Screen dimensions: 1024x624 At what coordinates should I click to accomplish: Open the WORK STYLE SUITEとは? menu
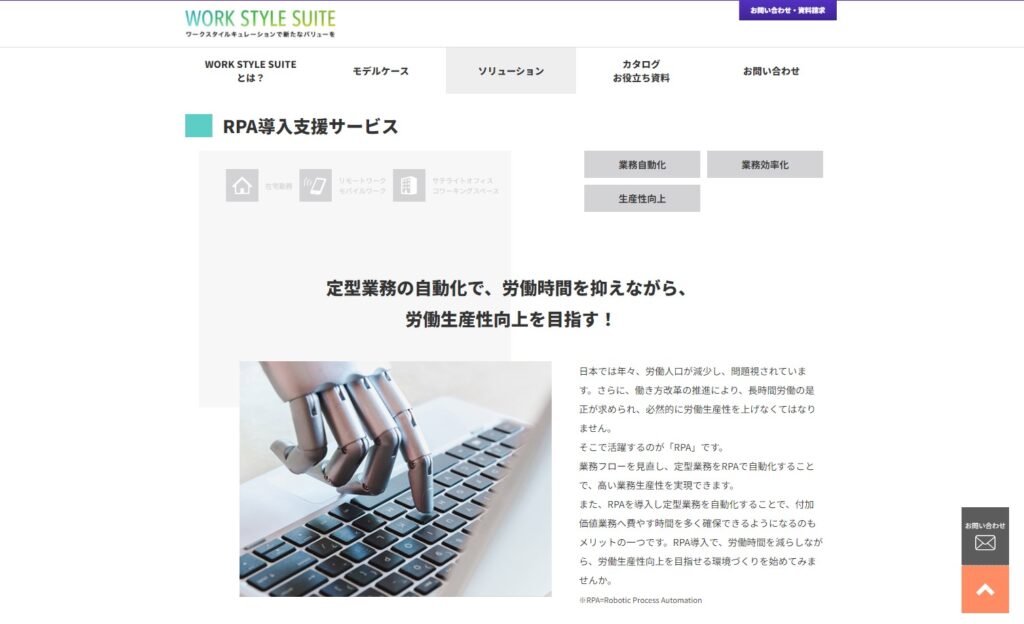click(250, 70)
